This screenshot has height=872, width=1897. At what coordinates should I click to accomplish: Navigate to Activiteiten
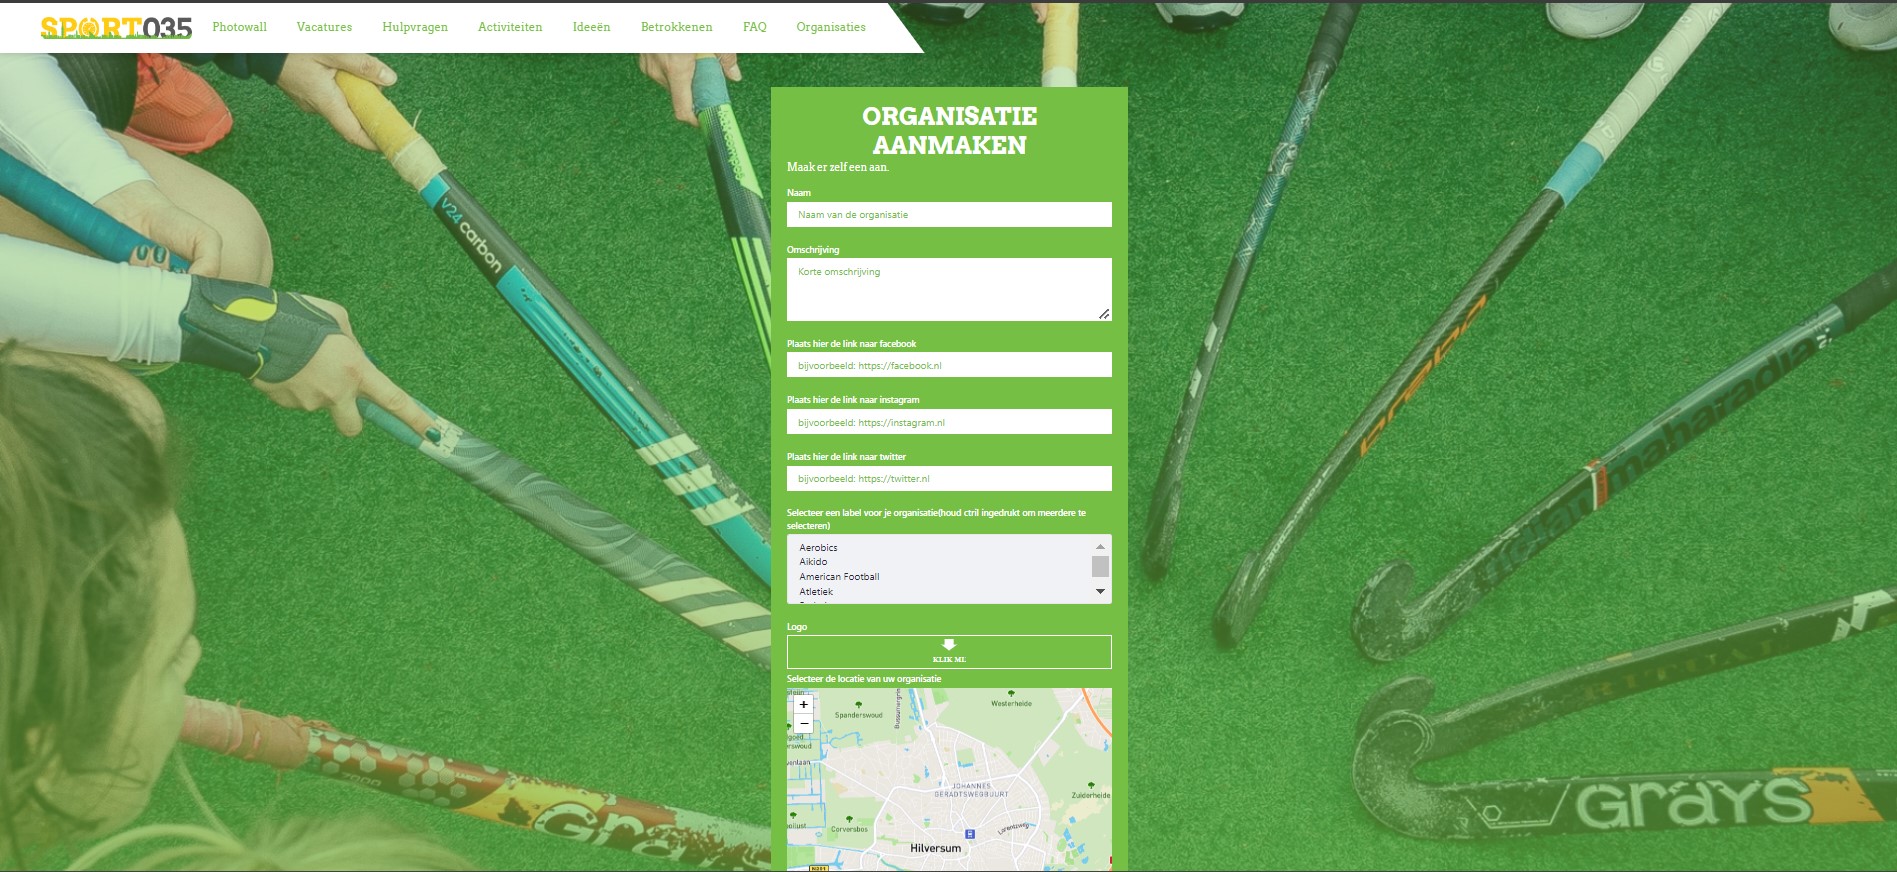click(510, 27)
